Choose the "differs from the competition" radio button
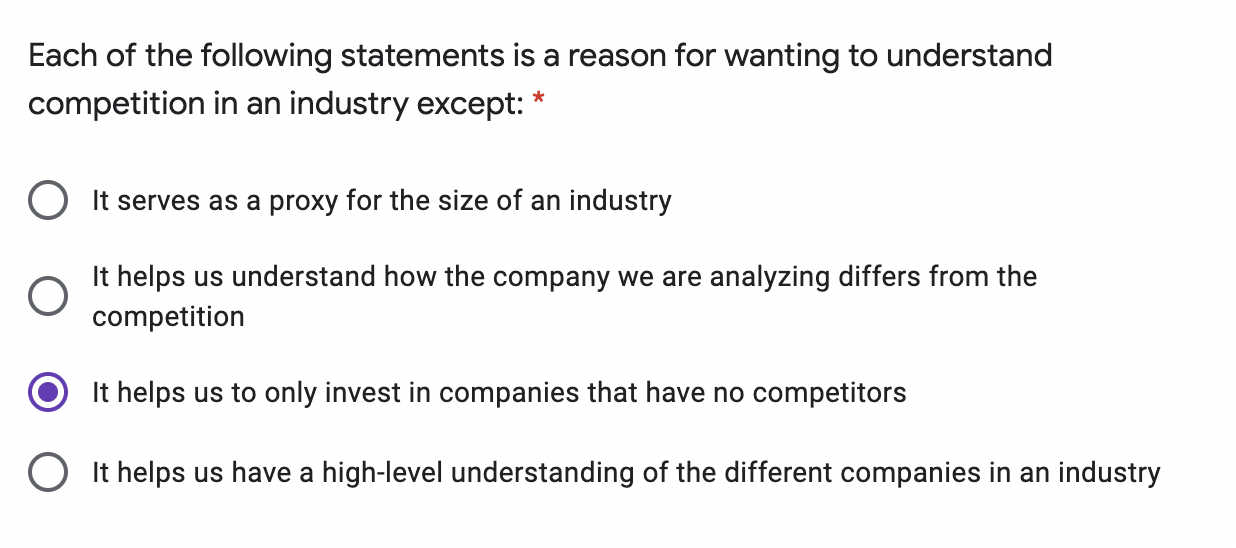Image resolution: width=1236 pixels, height=548 pixels. (x=47, y=296)
